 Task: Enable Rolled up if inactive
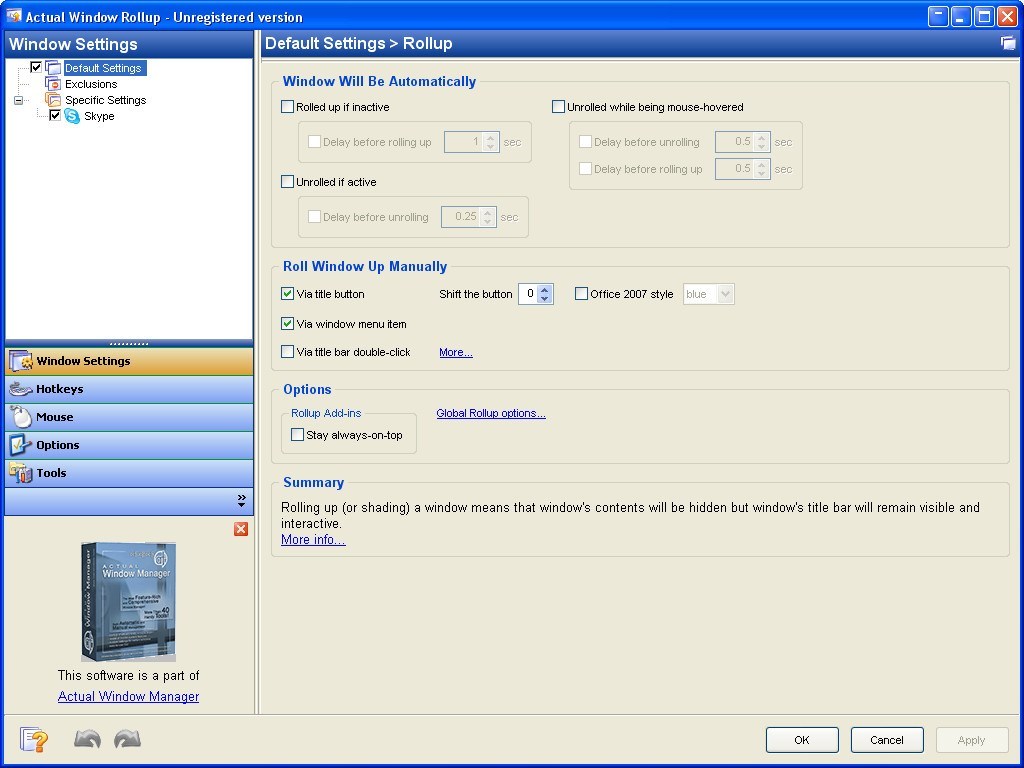coord(286,107)
